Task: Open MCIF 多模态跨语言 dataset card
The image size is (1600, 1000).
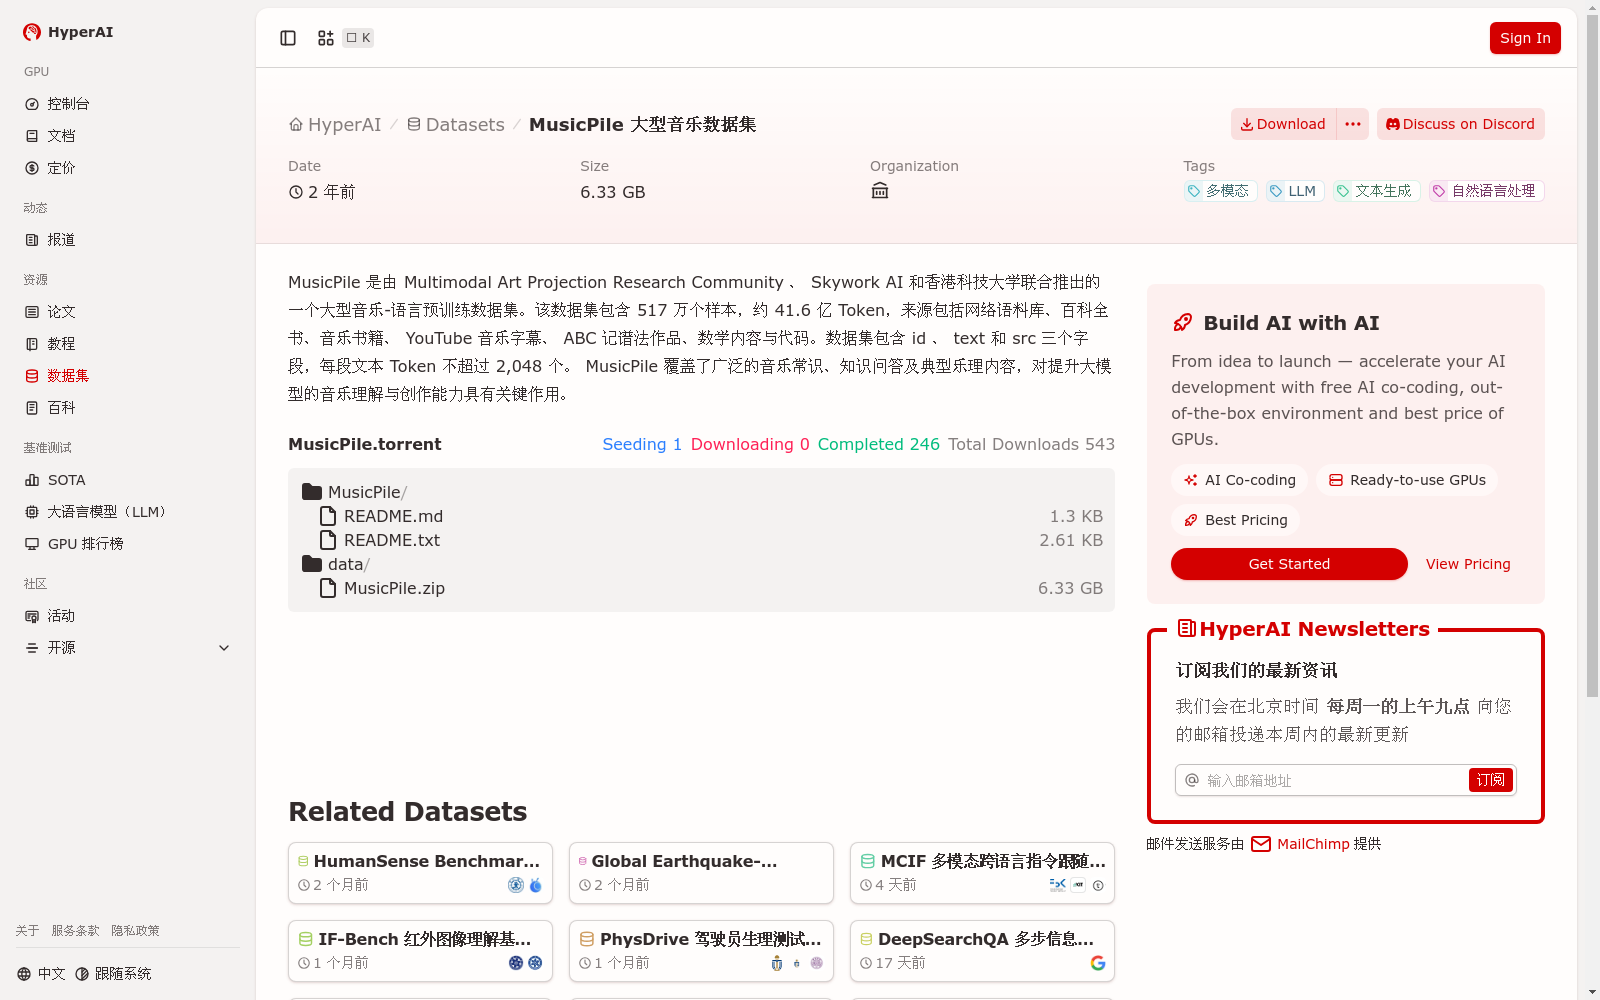Action: click(x=982, y=873)
